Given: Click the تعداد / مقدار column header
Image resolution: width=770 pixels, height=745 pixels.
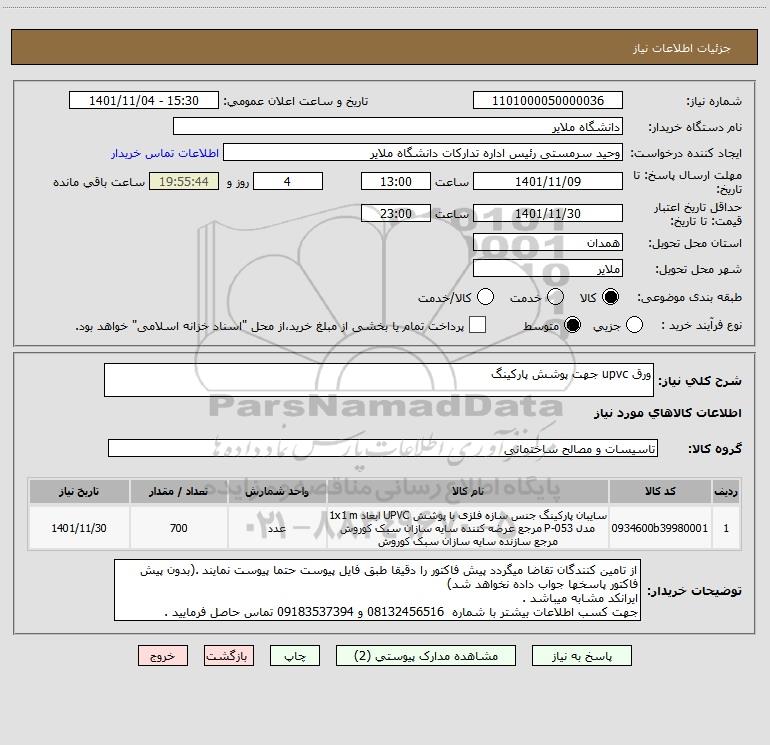Looking at the screenshot, I should coord(179,491).
